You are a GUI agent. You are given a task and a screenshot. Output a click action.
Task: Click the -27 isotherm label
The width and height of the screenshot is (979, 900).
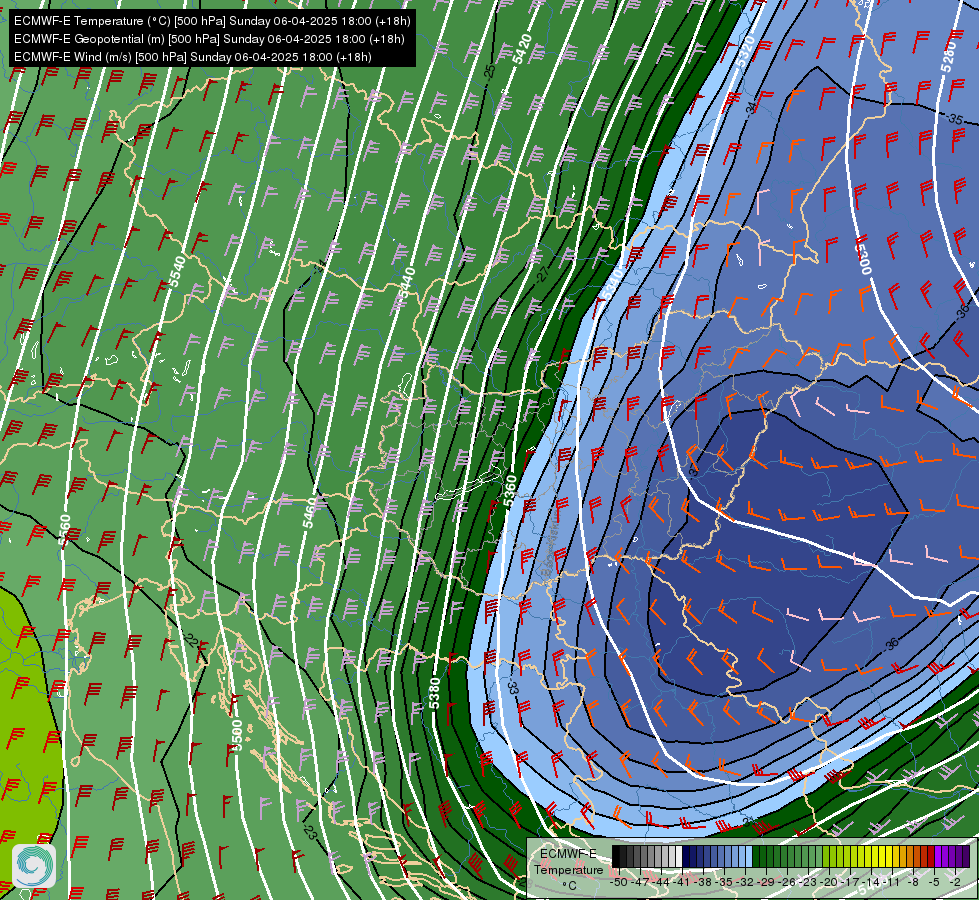[x=542, y=274]
